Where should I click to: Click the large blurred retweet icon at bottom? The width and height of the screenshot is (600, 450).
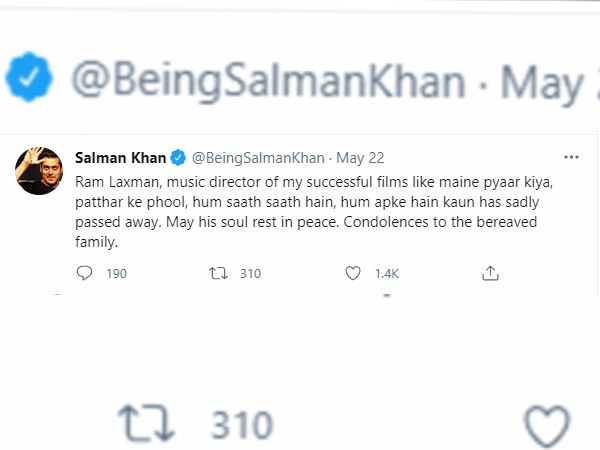(x=146, y=426)
